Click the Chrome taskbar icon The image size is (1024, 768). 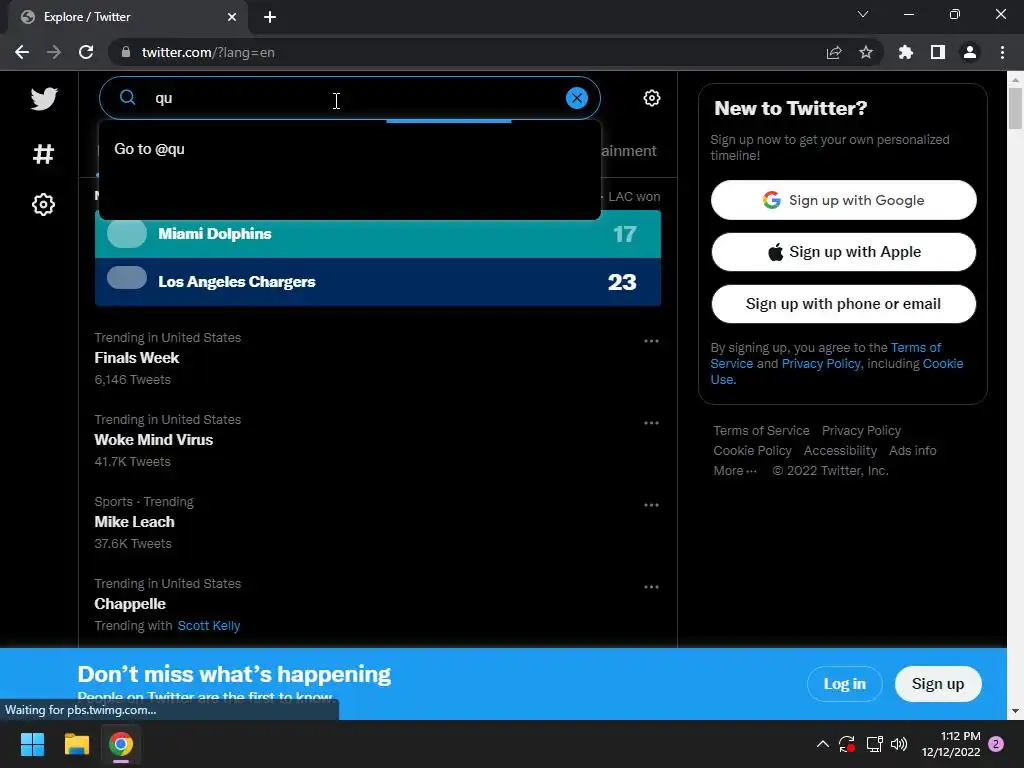[x=121, y=744]
